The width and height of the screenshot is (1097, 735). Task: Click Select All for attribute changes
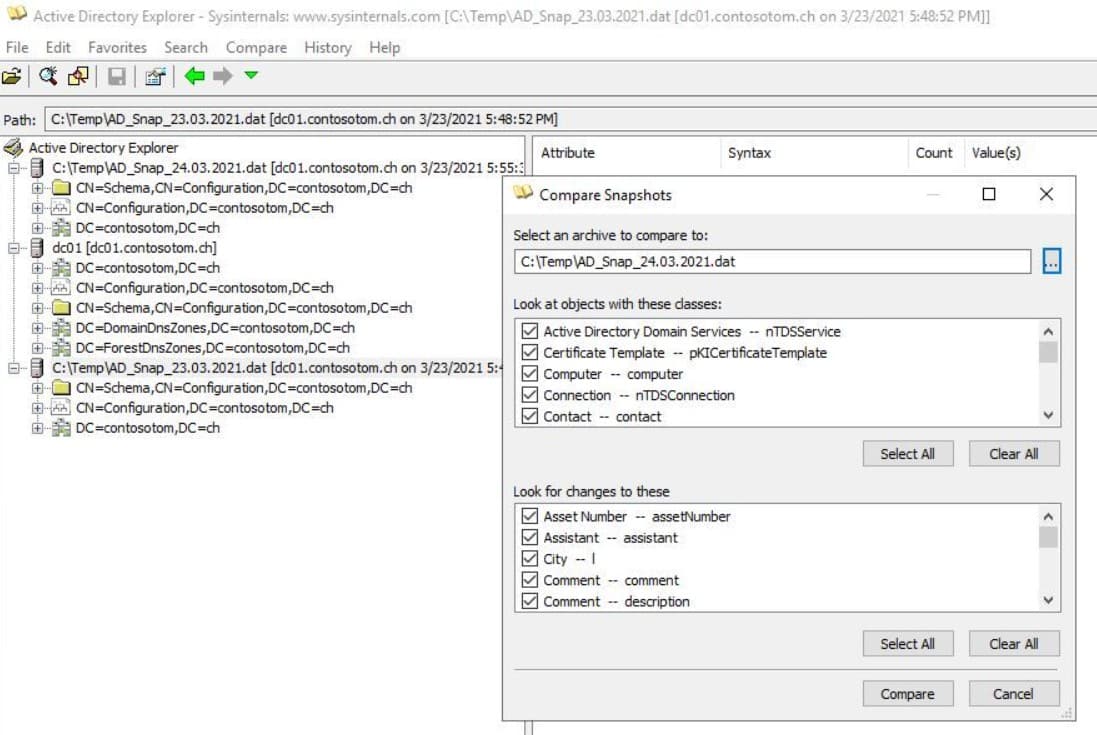pos(907,644)
